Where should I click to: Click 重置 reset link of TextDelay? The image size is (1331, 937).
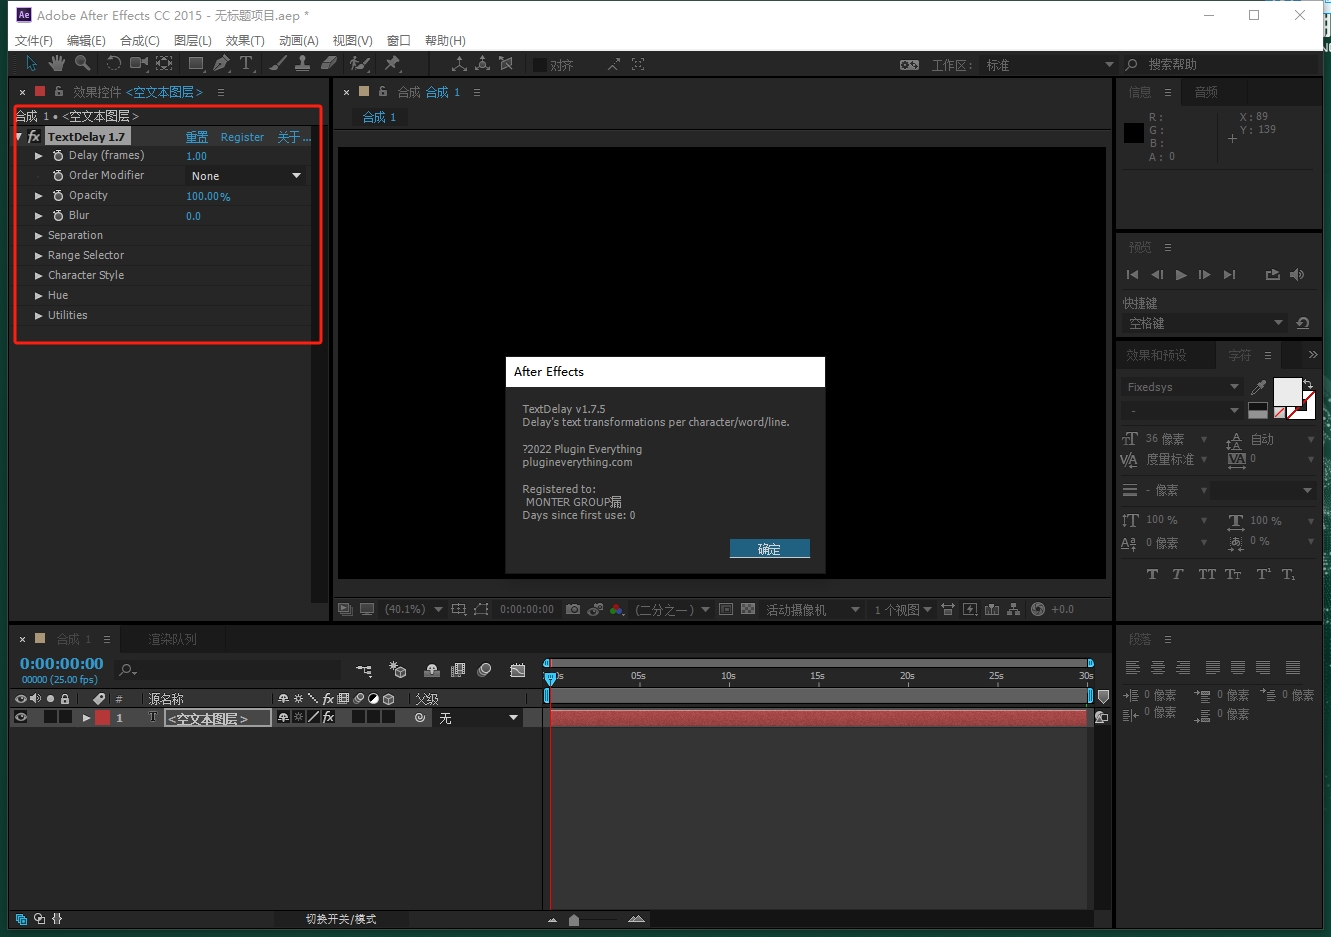pyautogui.click(x=197, y=137)
